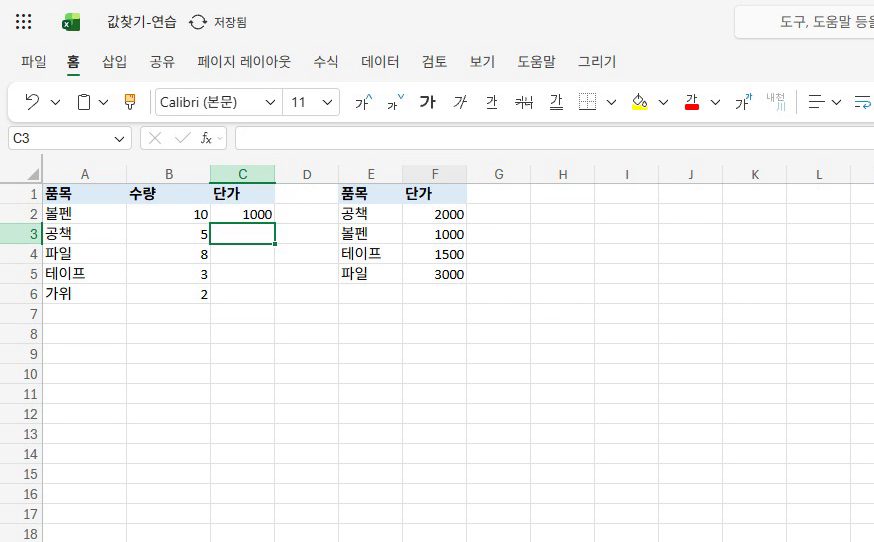Click the Undo arrow icon
Viewport: 874px width, 542px height.
pyautogui.click(x=32, y=102)
